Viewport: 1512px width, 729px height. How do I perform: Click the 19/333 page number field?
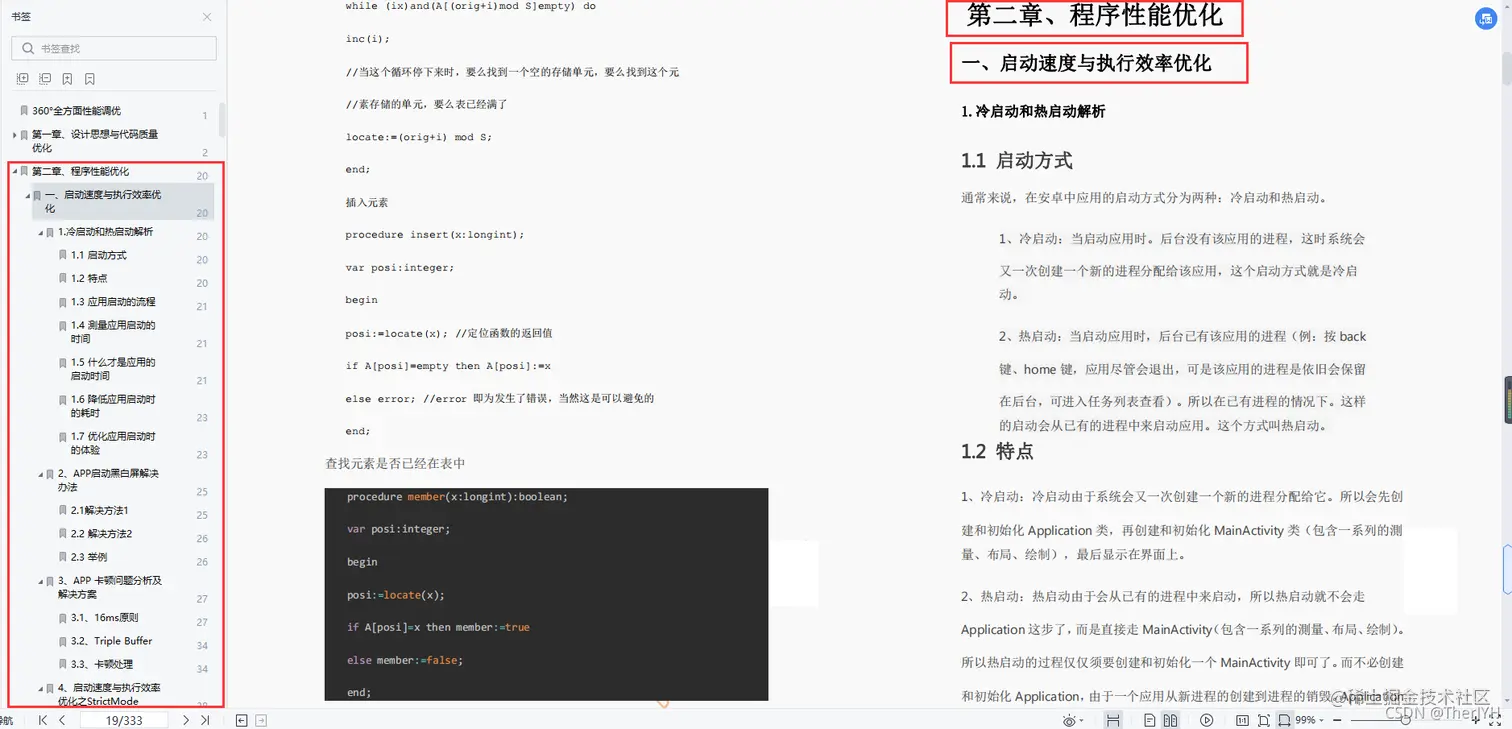click(124, 720)
